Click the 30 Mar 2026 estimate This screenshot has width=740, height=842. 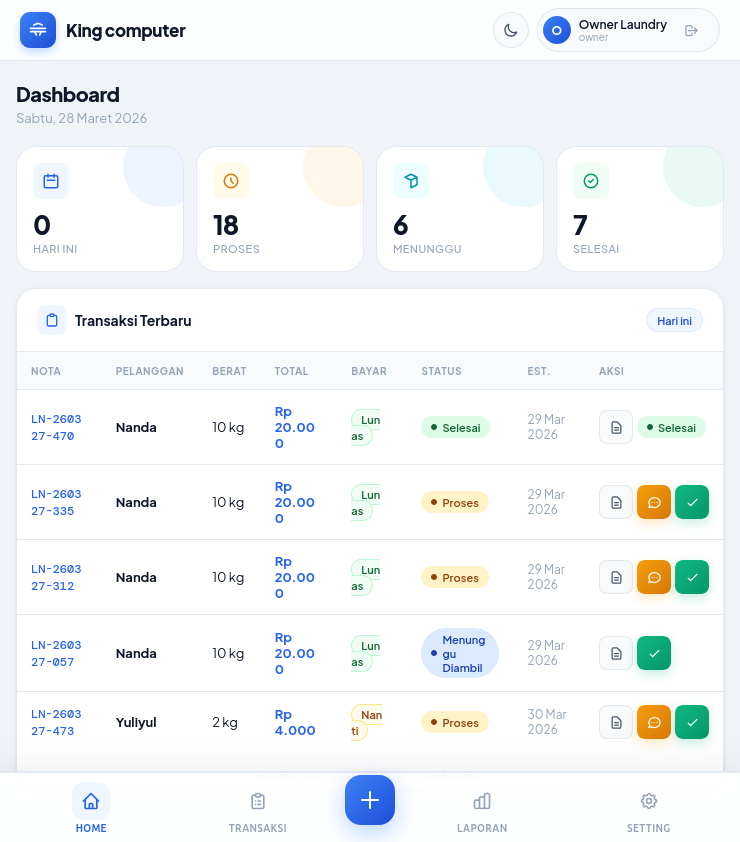pos(547,722)
